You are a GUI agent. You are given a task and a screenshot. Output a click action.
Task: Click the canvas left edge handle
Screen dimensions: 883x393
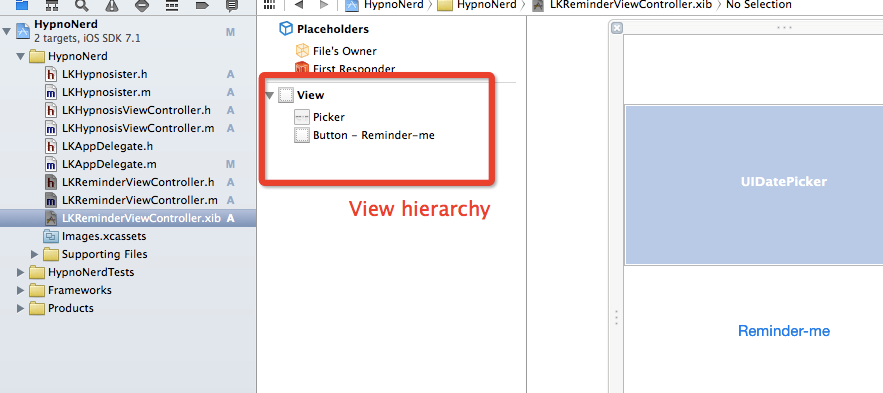pyautogui.click(x=616, y=318)
